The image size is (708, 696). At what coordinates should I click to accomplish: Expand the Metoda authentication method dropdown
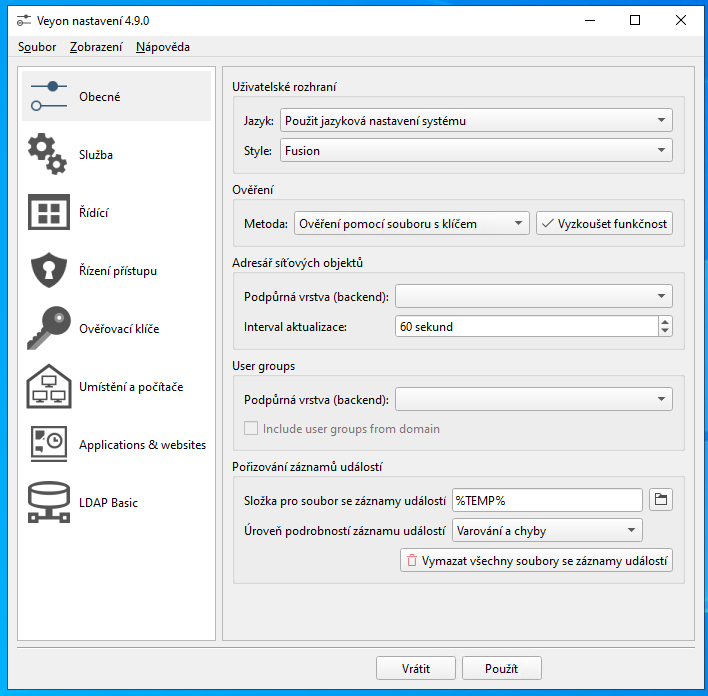[411, 224]
